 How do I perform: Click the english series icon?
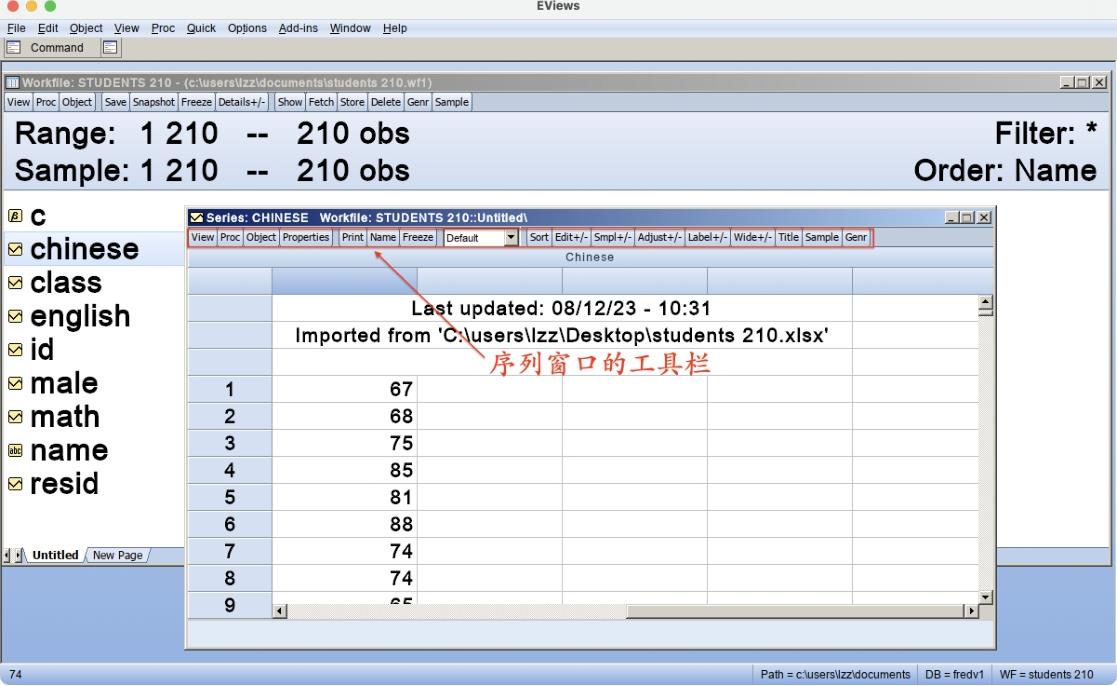(15, 317)
